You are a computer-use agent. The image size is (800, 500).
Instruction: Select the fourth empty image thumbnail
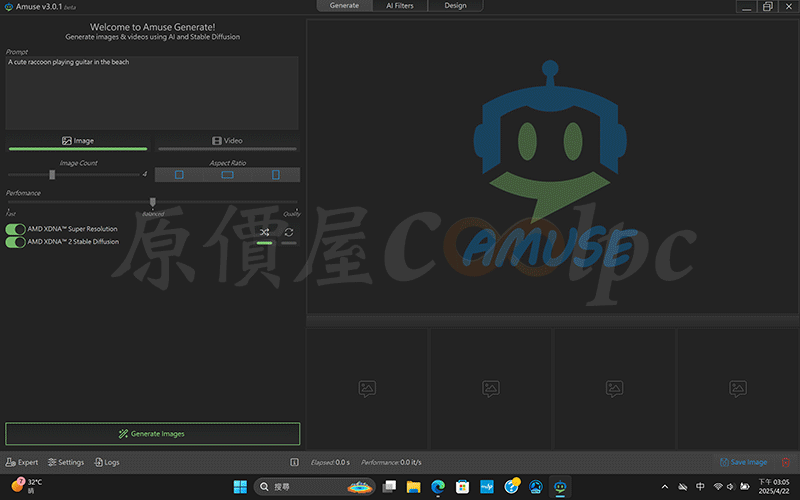[x=738, y=389]
